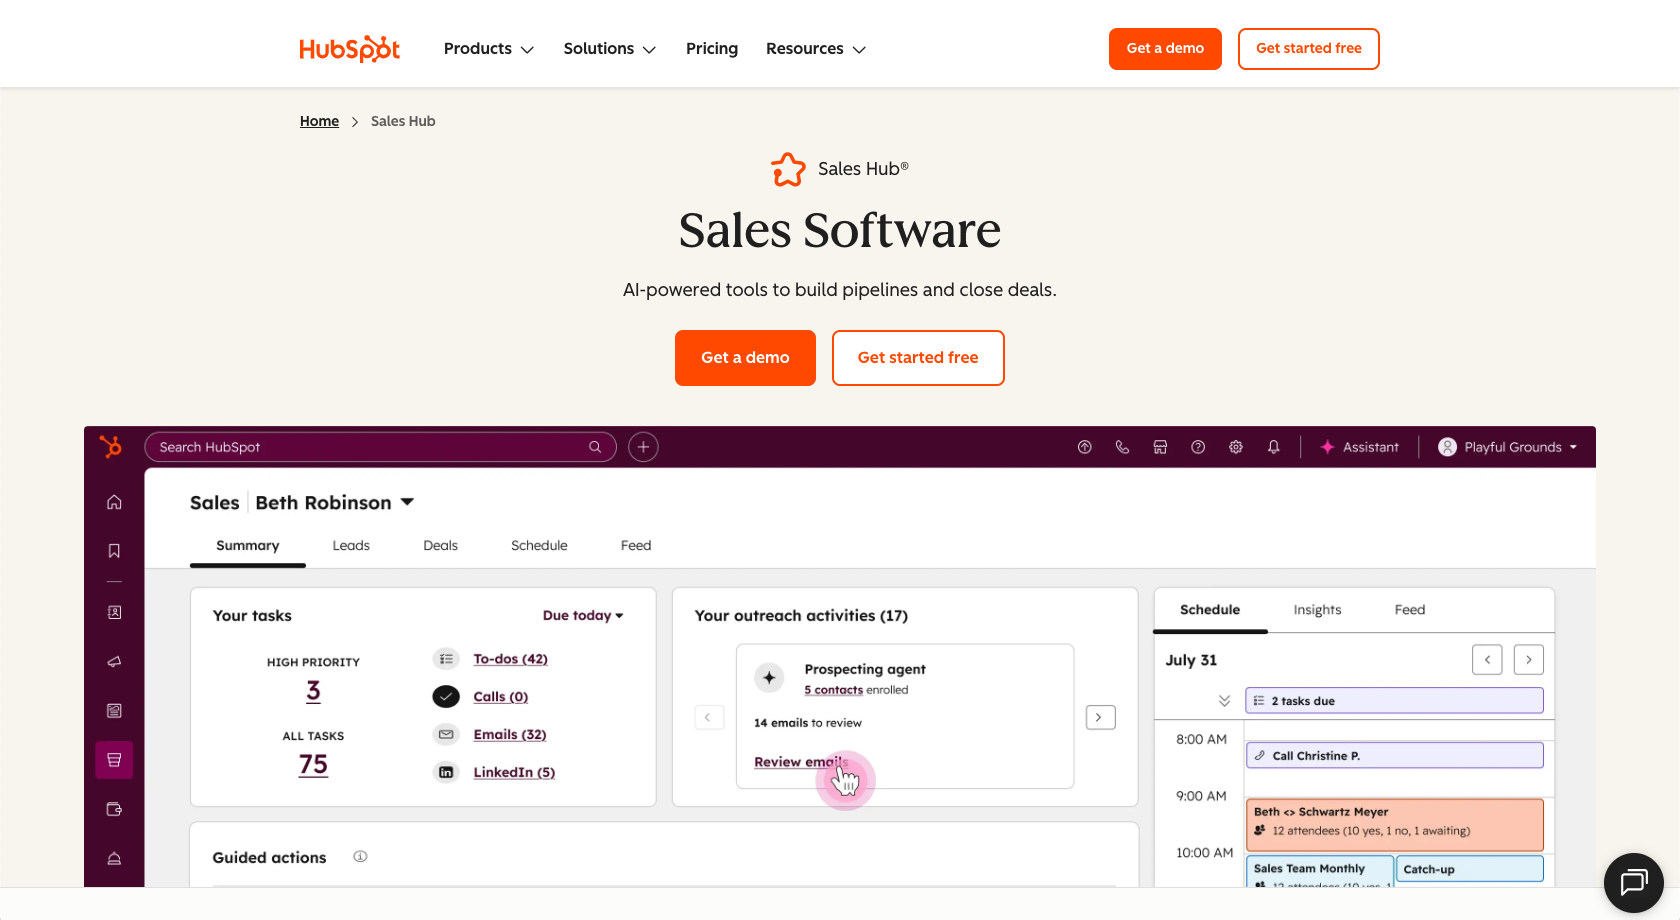Click the plus create button
The image size is (1680, 920).
tap(643, 447)
